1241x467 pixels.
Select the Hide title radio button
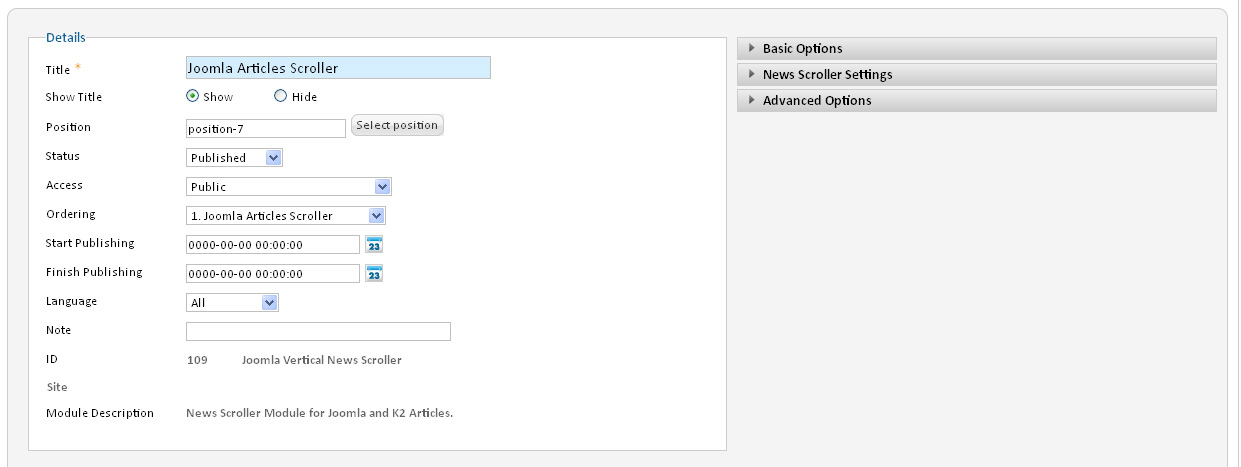[x=280, y=96]
